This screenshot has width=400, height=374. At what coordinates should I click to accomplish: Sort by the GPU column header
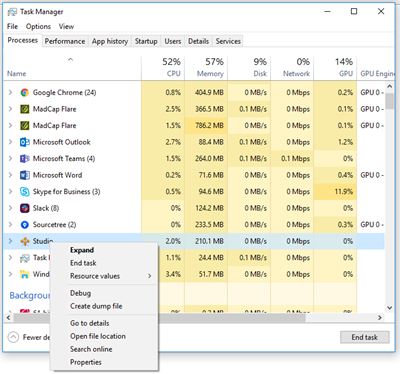click(335, 67)
